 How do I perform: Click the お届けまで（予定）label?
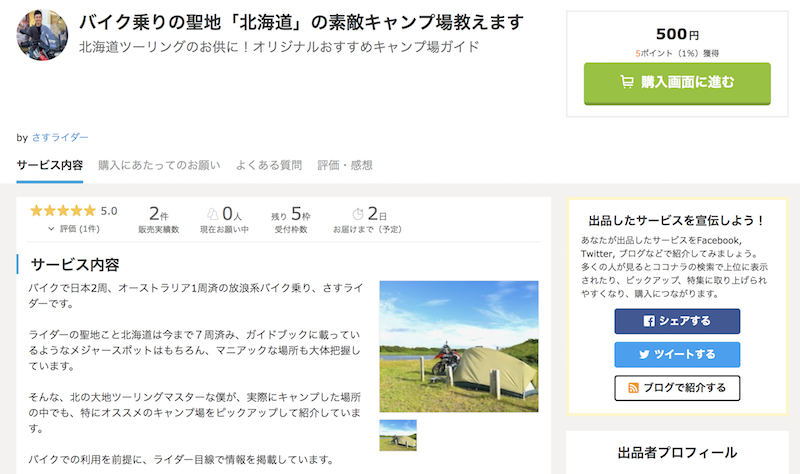[367, 230]
